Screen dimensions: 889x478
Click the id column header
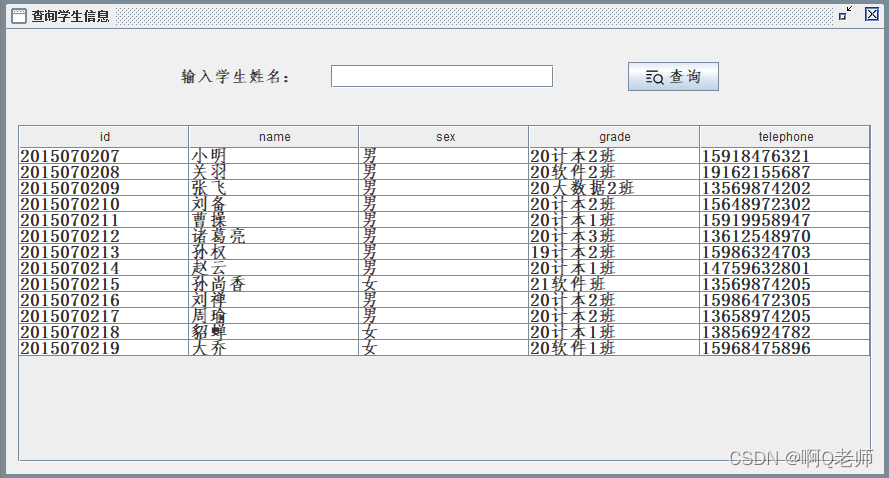coord(104,137)
